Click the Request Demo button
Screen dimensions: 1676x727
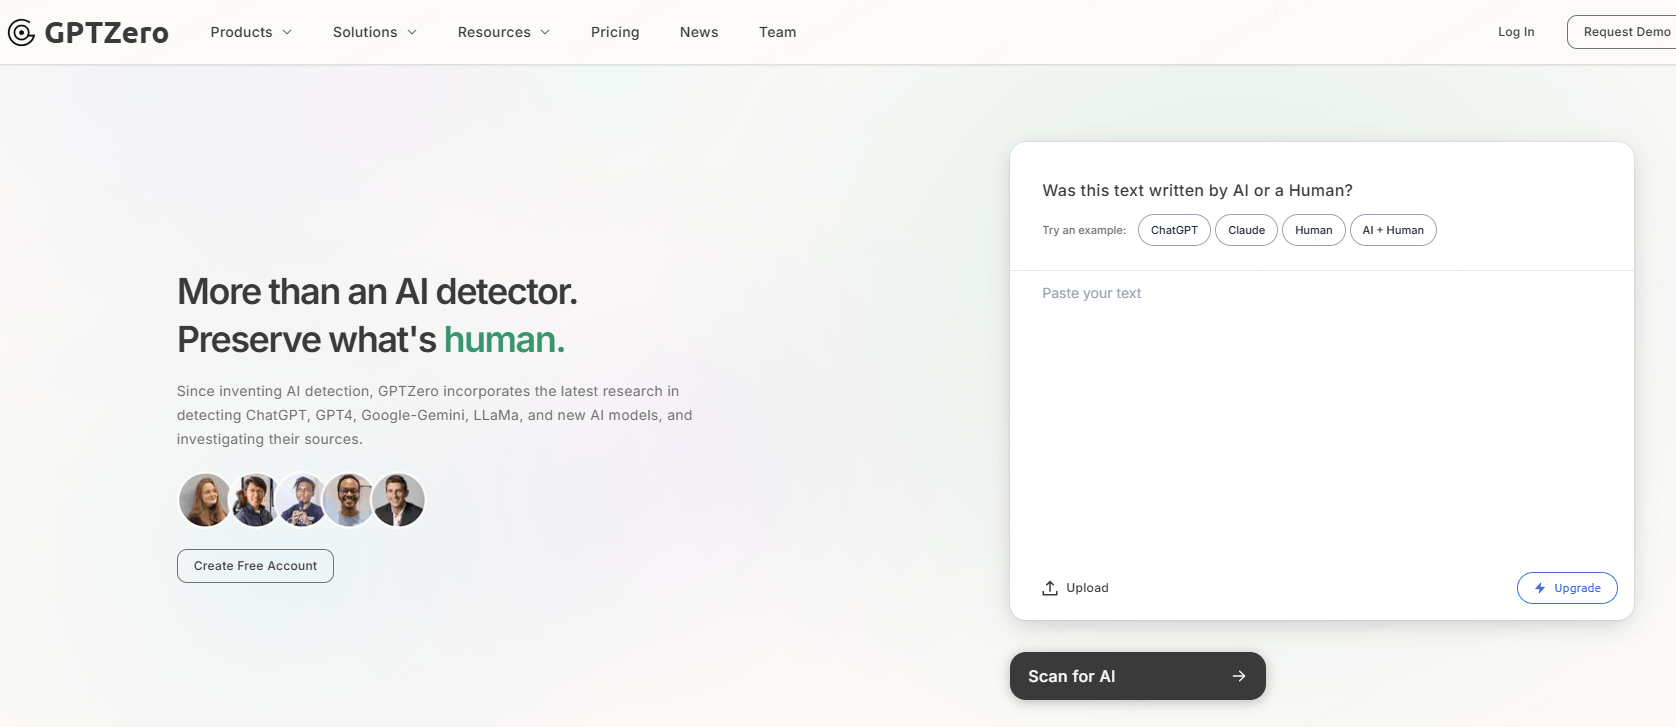click(1622, 32)
